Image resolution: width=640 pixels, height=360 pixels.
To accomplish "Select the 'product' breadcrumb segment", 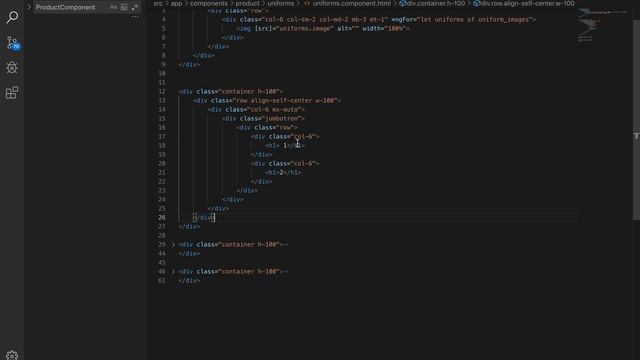I will click(x=247, y=3).
